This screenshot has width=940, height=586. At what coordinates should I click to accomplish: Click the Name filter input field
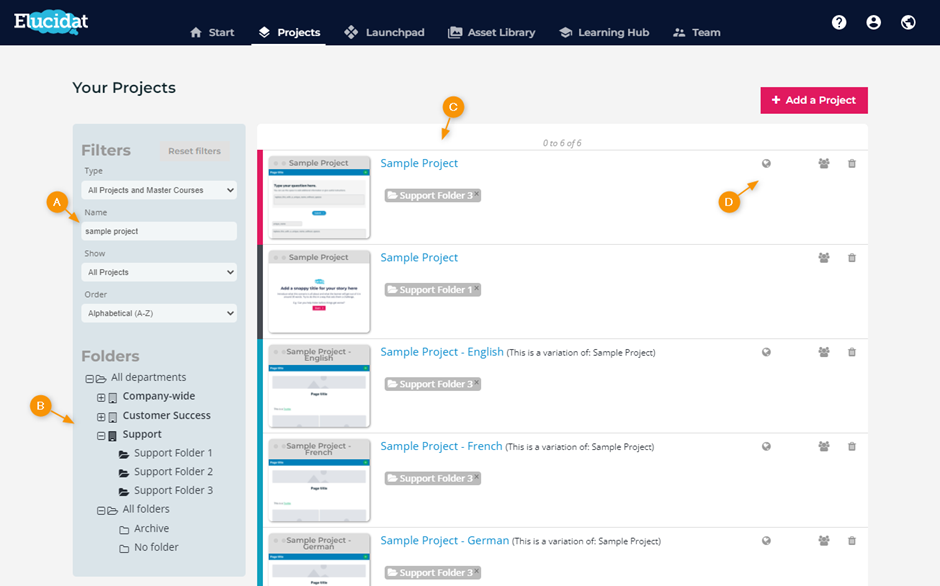pyautogui.click(x=159, y=231)
